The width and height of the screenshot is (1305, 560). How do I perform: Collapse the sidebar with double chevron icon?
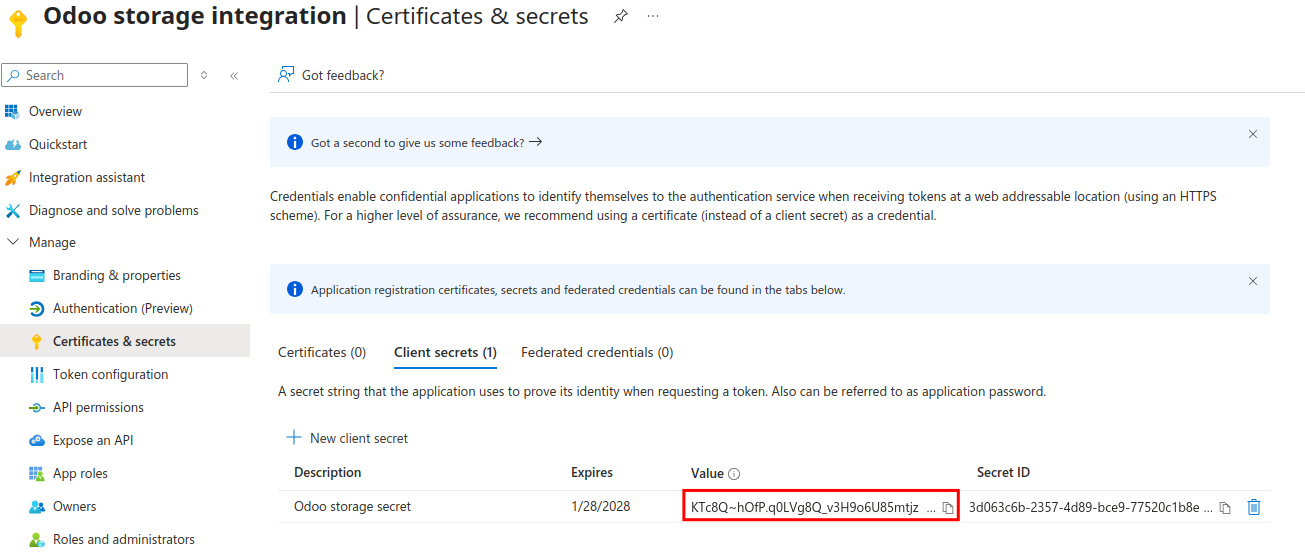(x=234, y=75)
